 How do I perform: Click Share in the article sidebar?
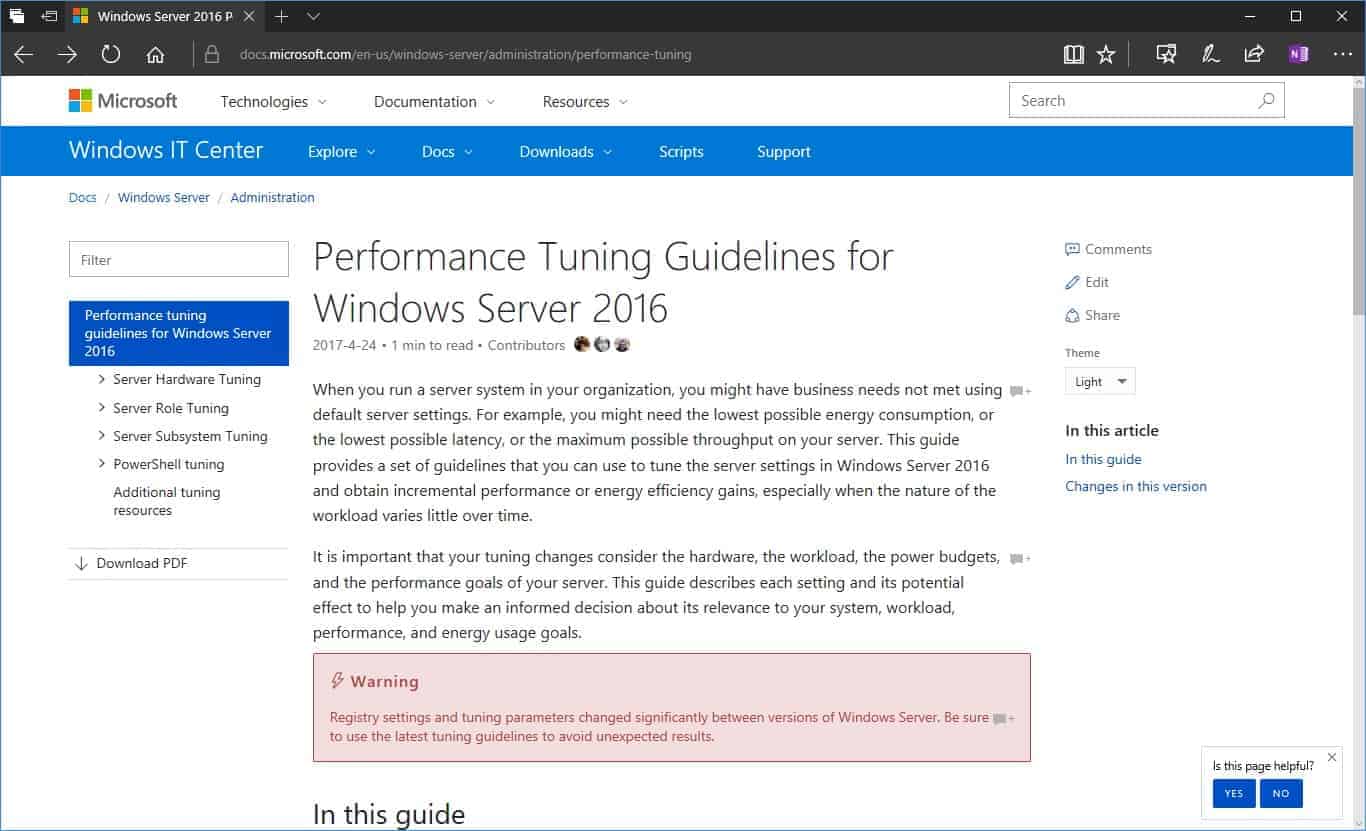pos(1093,315)
